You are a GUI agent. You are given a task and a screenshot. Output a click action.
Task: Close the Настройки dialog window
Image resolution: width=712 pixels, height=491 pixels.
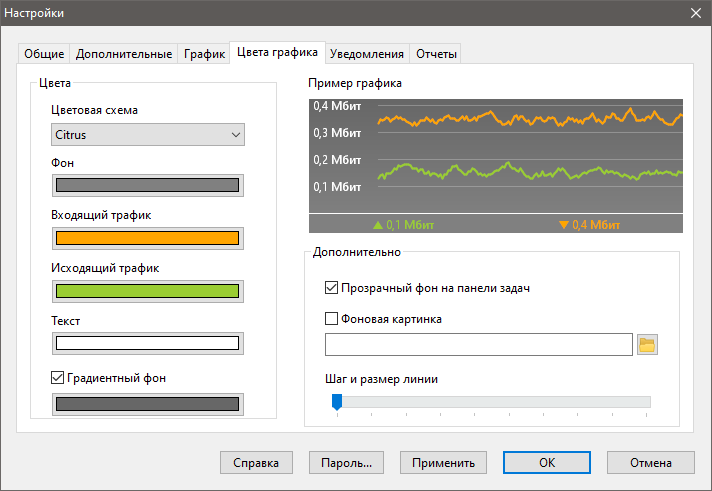[696, 13]
